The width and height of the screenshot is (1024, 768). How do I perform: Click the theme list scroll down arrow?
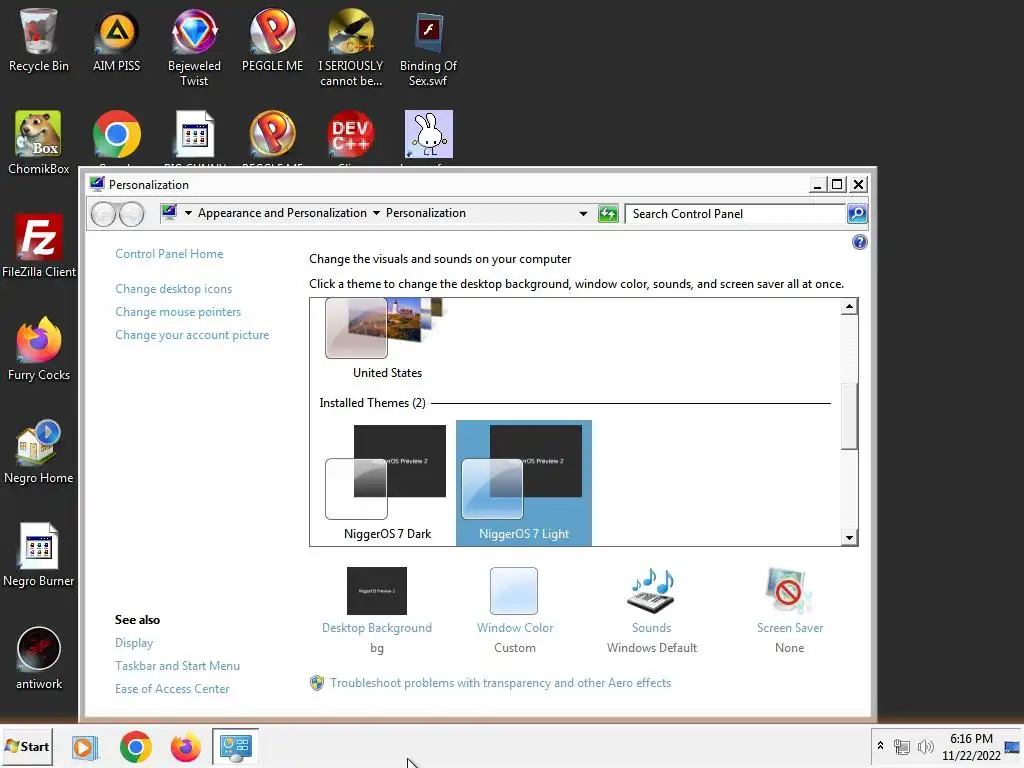coord(849,537)
